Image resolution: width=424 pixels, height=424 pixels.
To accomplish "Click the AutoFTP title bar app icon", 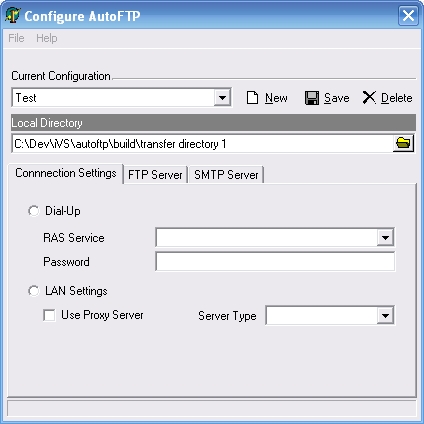I will (x=13, y=15).
